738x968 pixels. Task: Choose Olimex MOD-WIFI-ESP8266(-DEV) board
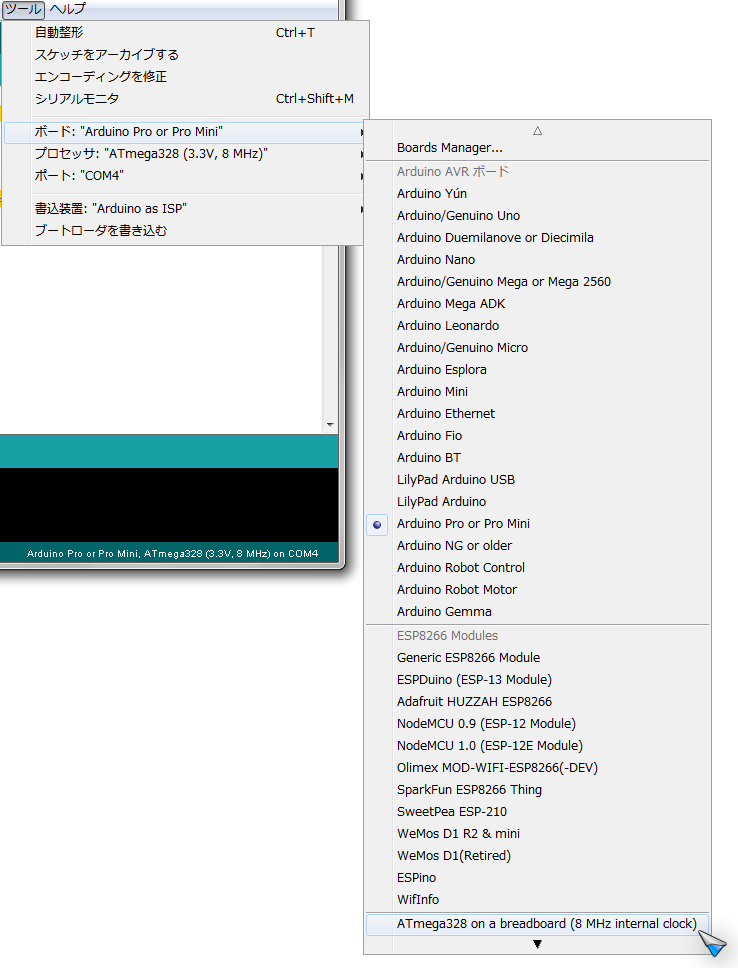(537, 768)
